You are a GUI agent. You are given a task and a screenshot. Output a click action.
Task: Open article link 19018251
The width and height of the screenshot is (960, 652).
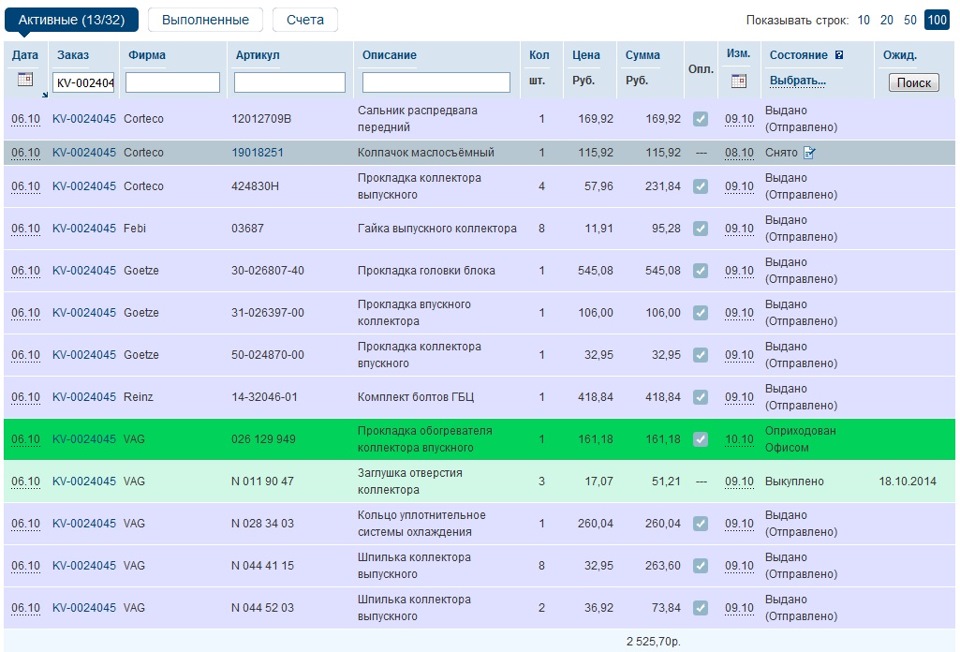click(257, 153)
